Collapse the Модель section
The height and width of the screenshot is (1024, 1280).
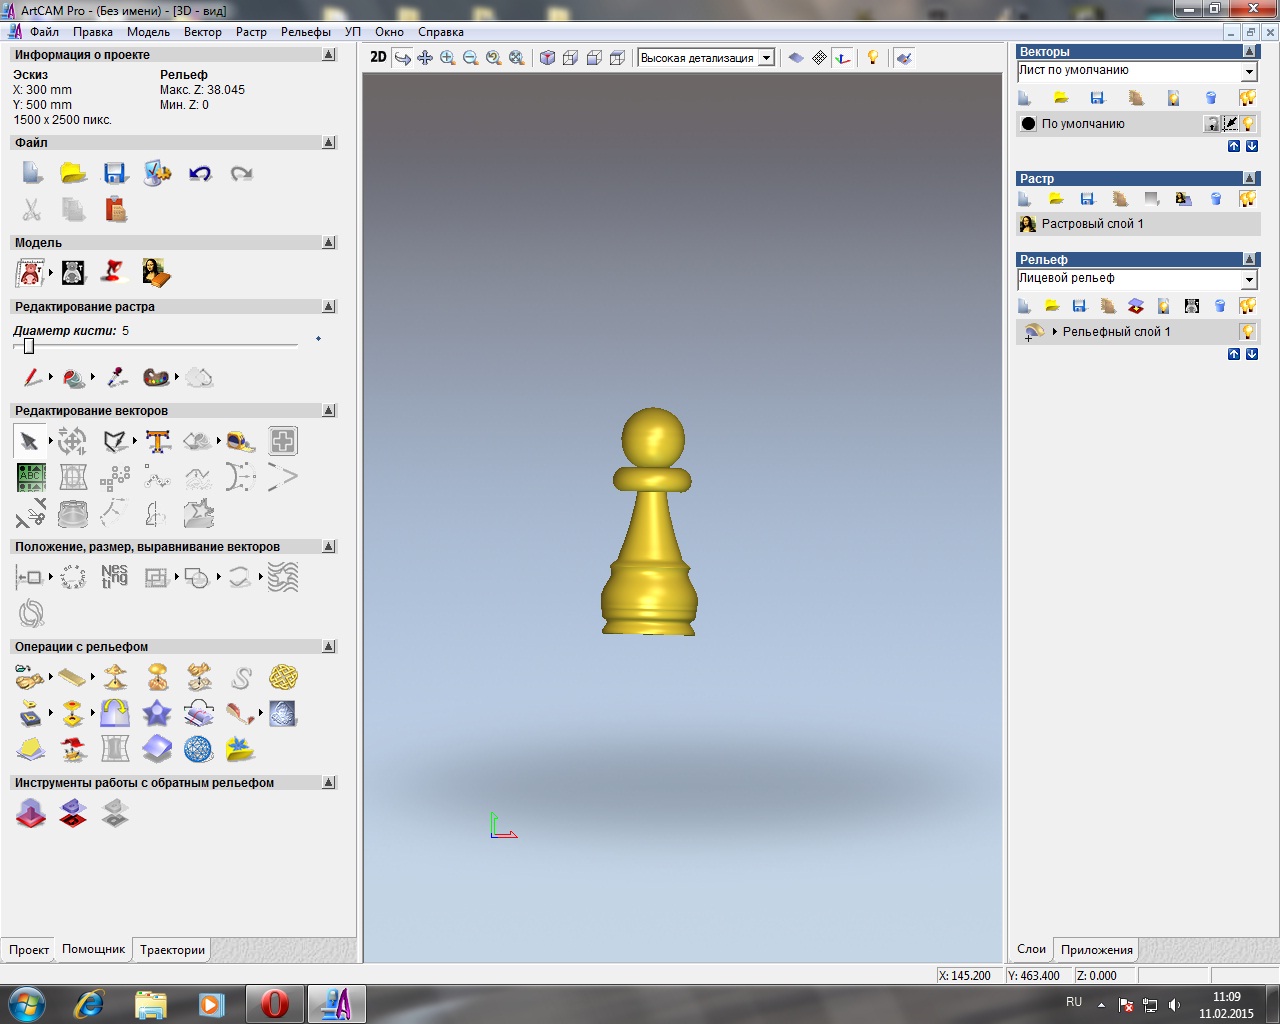point(329,243)
